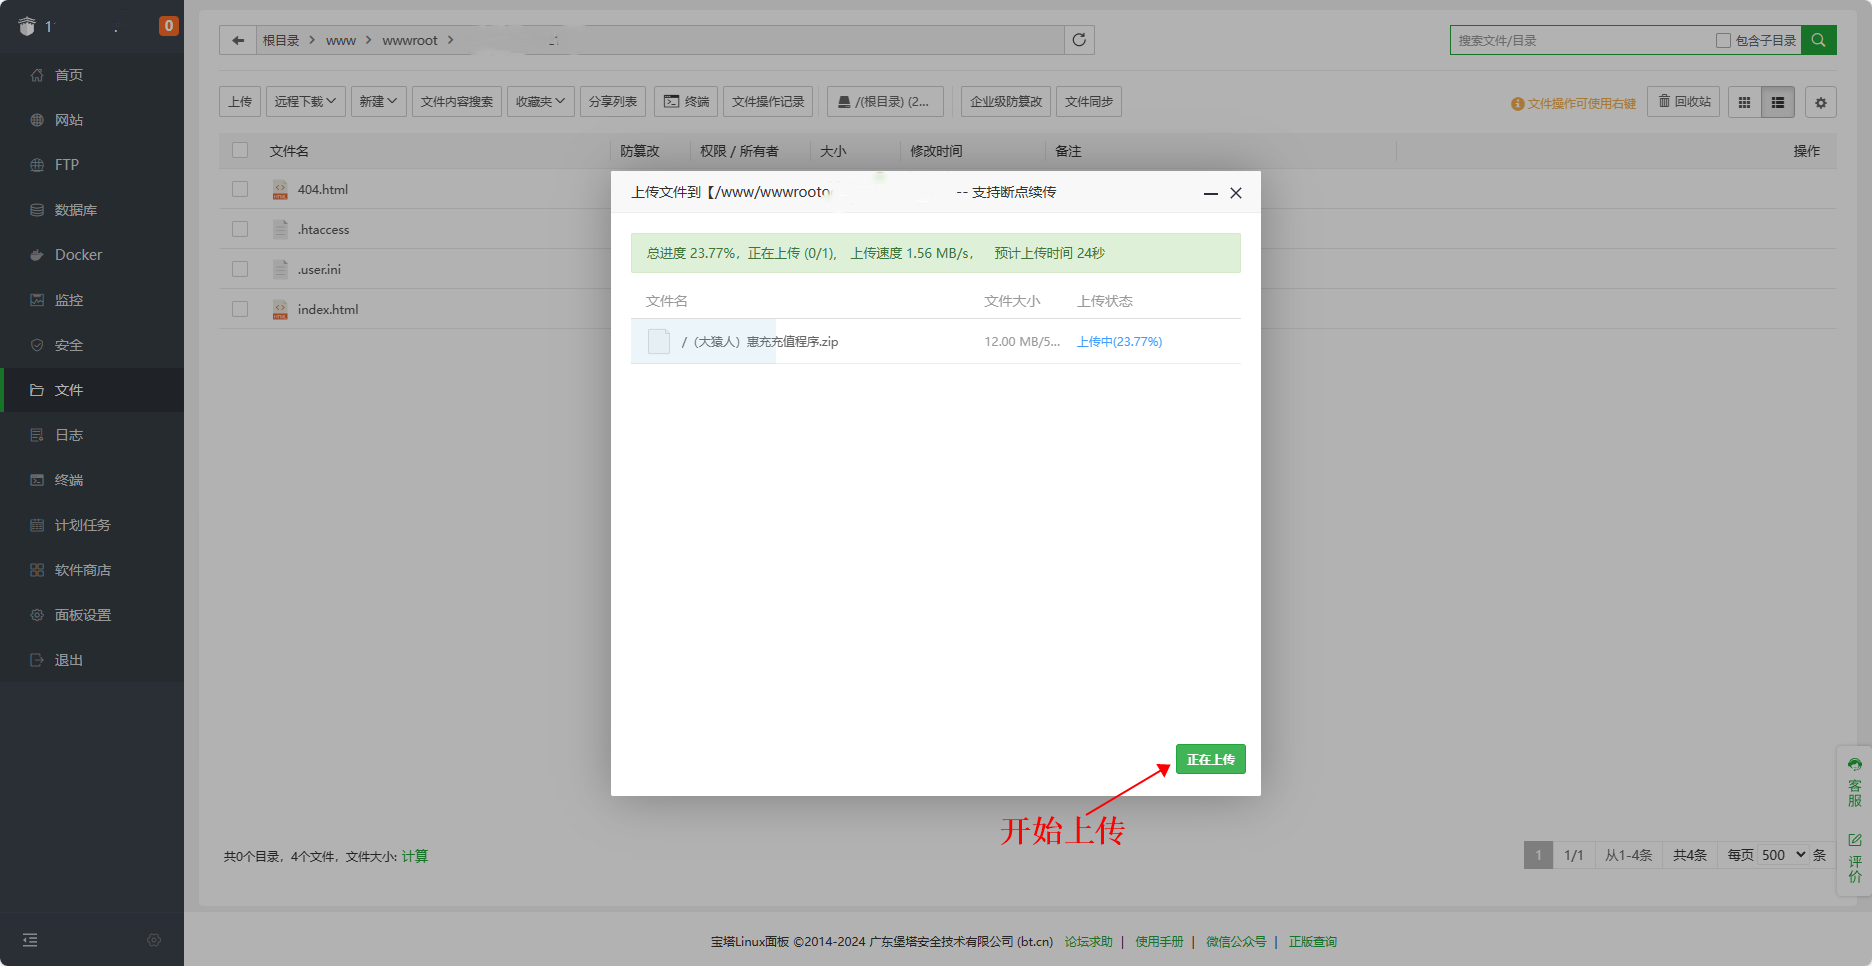Expand the 远程下载 dropdown
1872x966 pixels.
coord(305,102)
